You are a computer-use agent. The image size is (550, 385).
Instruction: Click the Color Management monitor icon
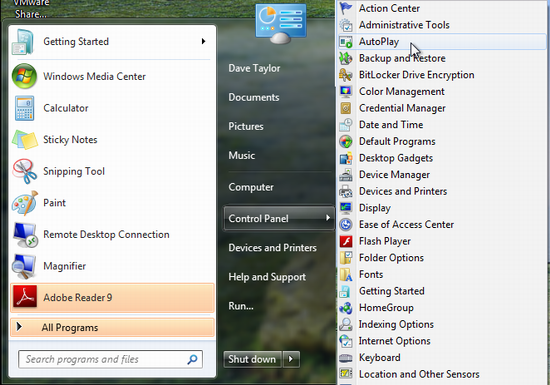click(346, 92)
